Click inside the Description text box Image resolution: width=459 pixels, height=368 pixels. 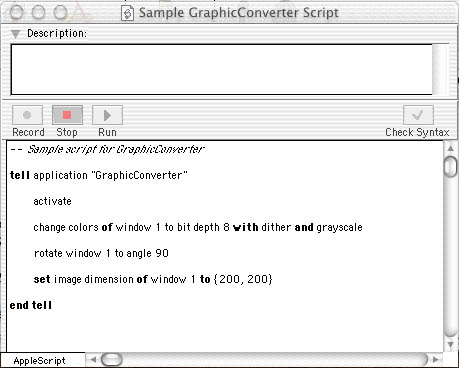pyautogui.click(x=222, y=69)
